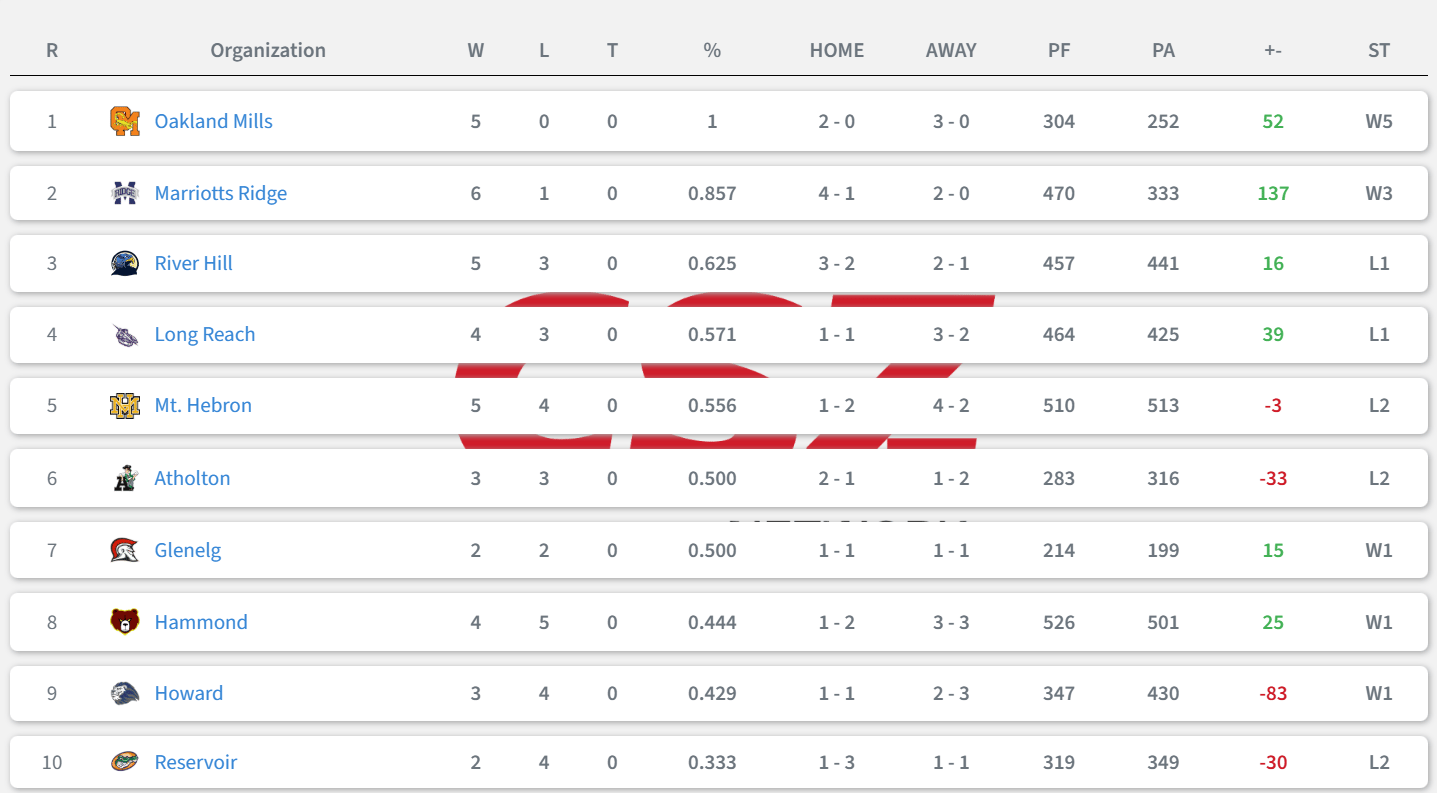The width and height of the screenshot is (1437, 793).
Task: Open the Marriotts Ridge team link
Action: pyautogui.click(x=220, y=193)
